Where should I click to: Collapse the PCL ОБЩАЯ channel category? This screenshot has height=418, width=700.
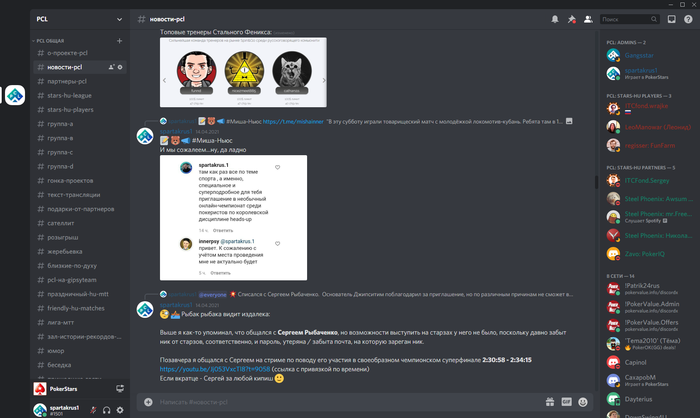coord(48,41)
